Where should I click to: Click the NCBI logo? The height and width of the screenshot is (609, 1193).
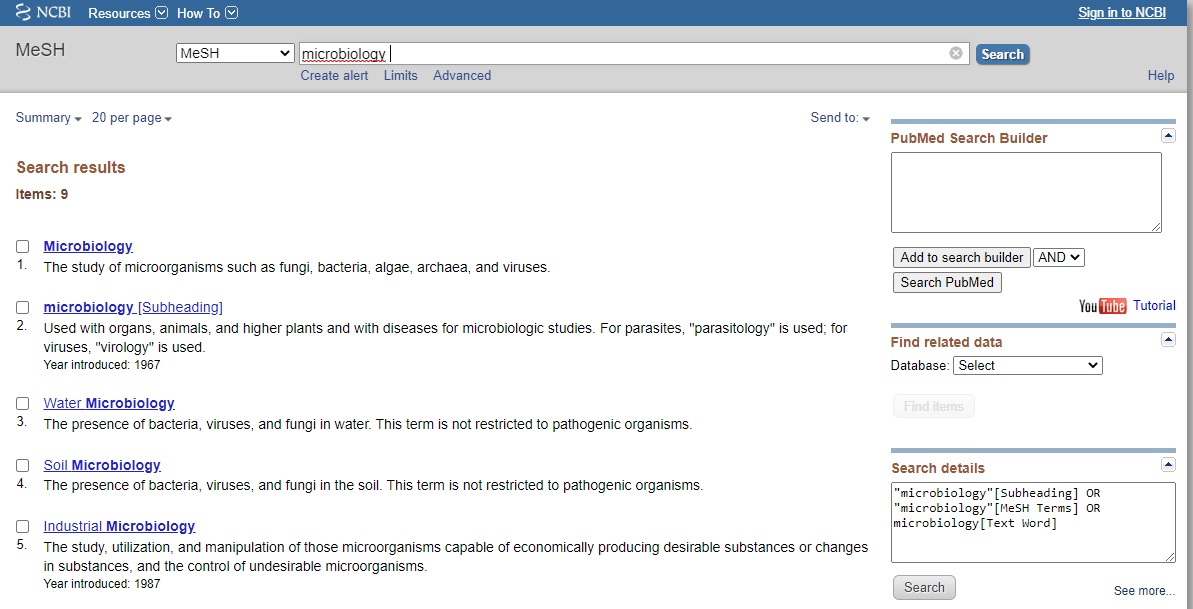[x=40, y=12]
